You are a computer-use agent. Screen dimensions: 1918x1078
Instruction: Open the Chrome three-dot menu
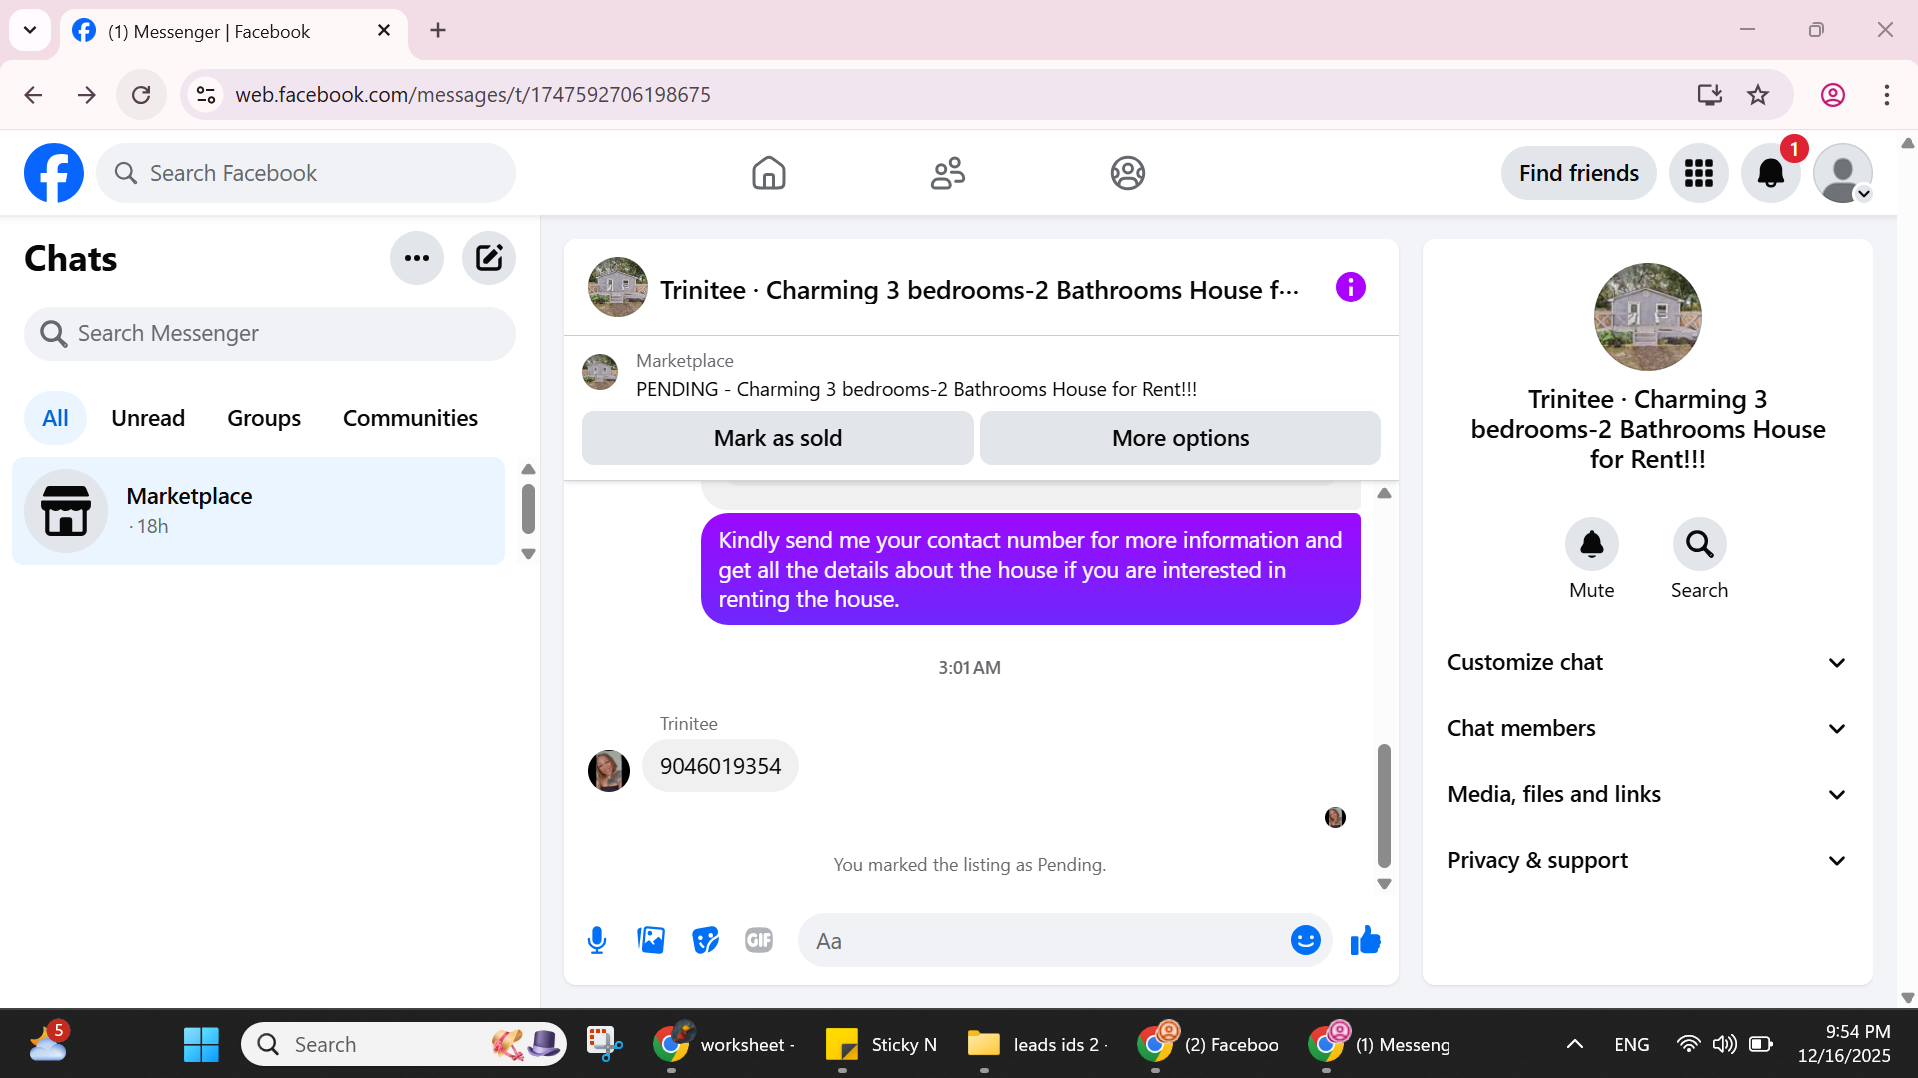click(x=1887, y=95)
